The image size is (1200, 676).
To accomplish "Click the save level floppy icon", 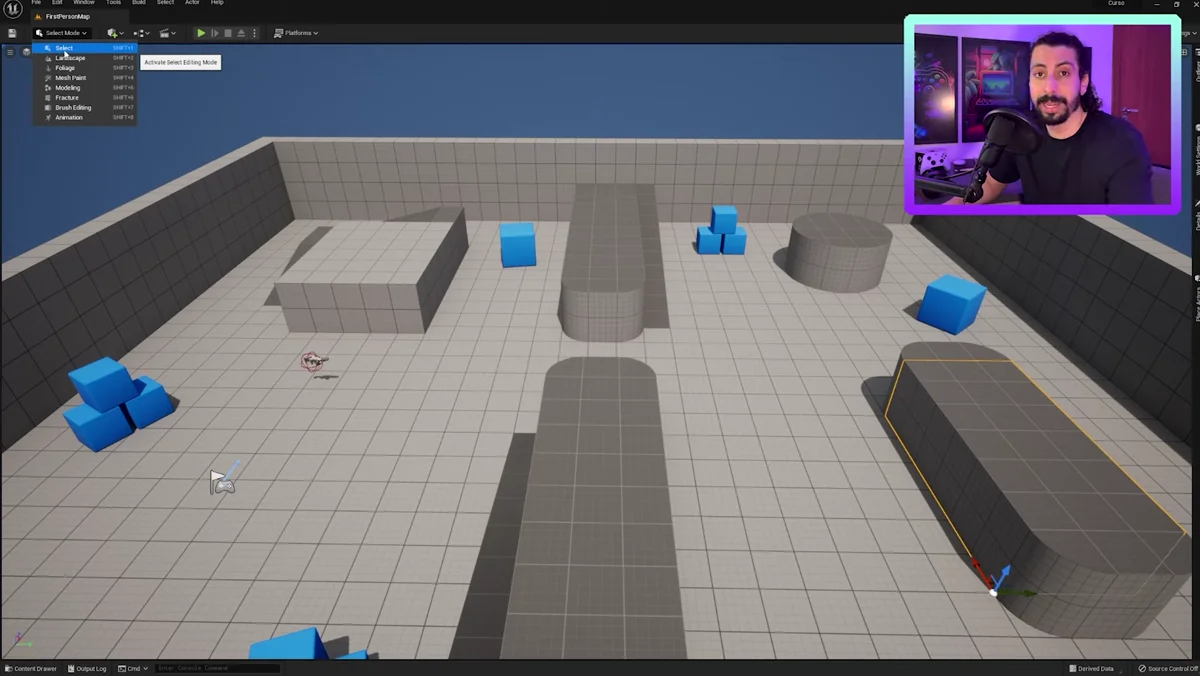I will point(12,33).
